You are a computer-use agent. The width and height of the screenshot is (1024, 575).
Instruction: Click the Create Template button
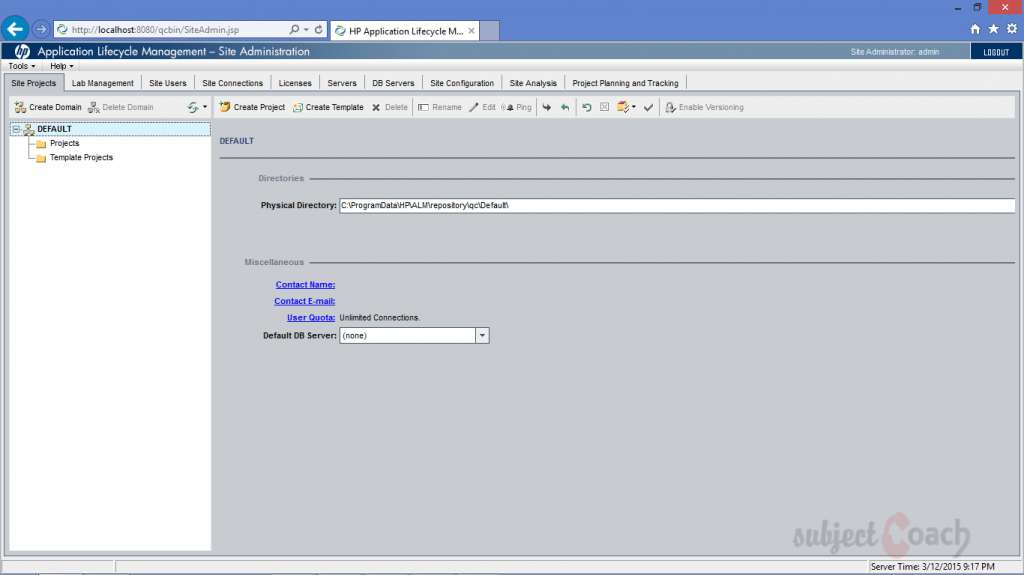(x=328, y=107)
